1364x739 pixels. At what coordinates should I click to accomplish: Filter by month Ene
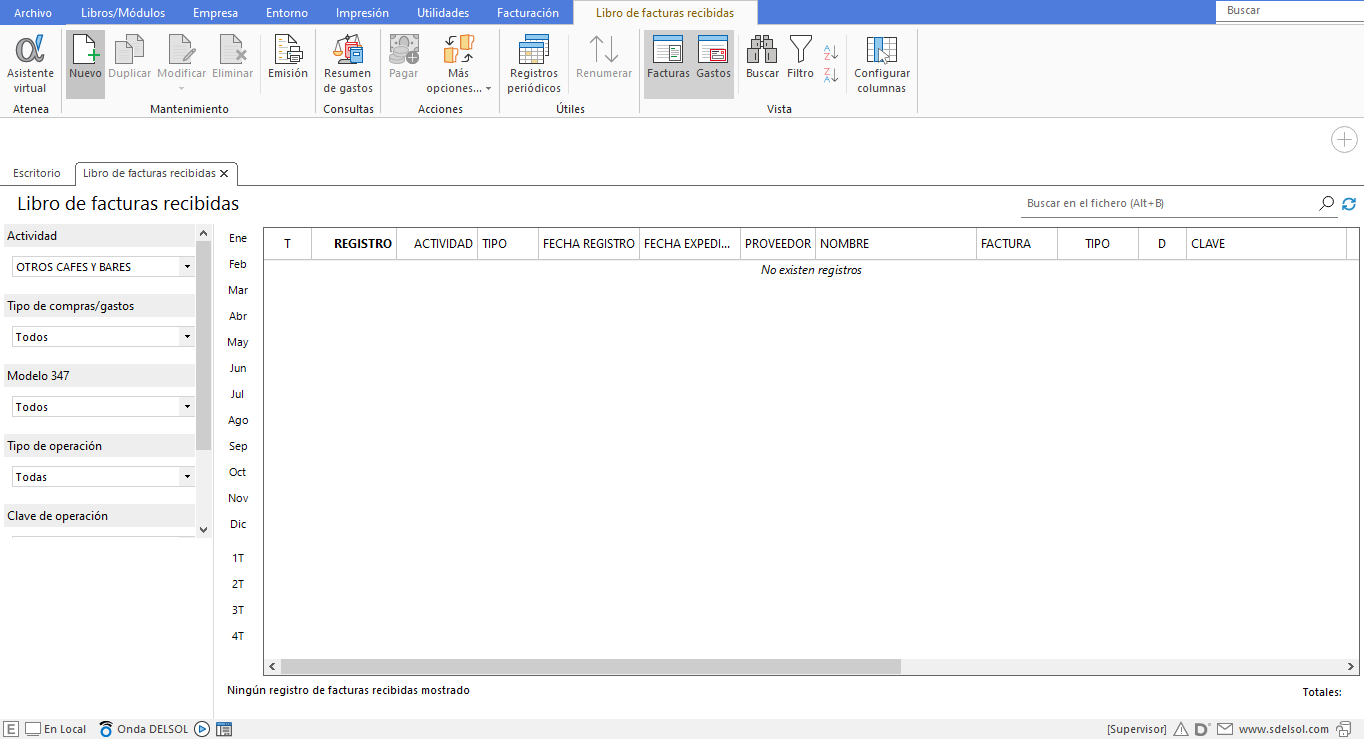click(238, 238)
